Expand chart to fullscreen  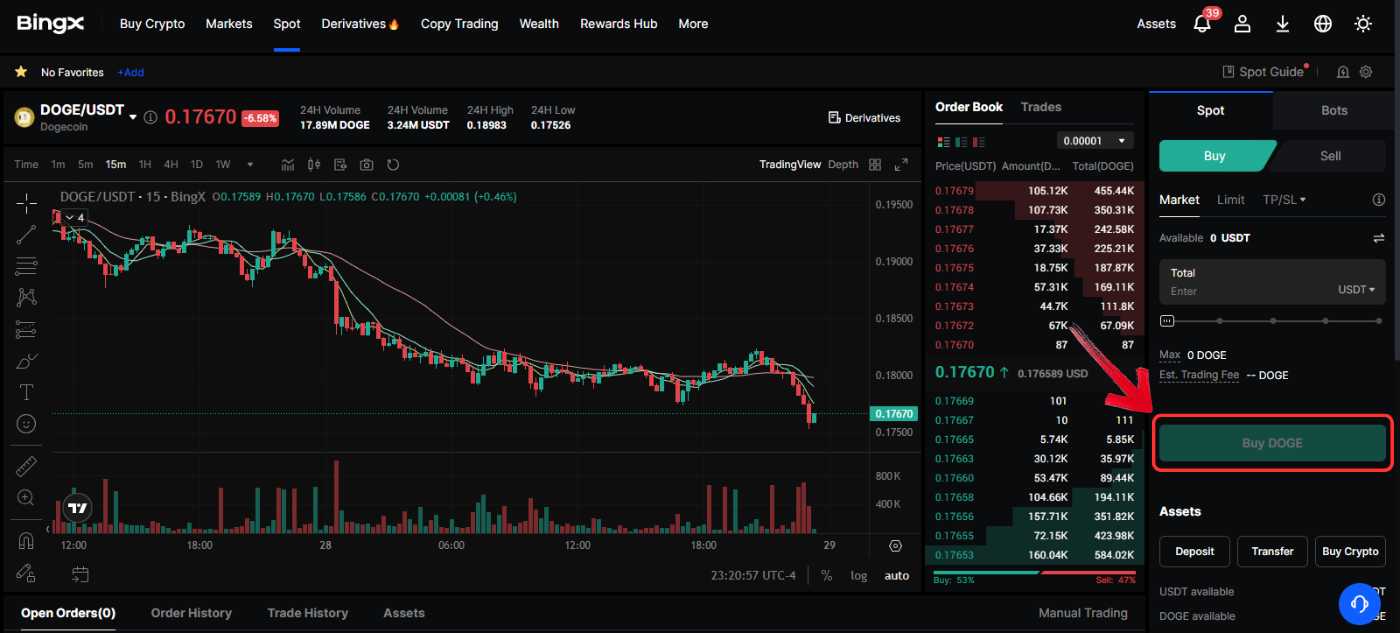click(x=901, y=164)
